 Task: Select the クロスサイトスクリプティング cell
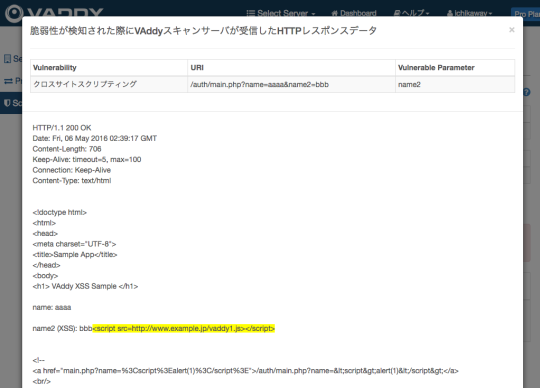109,84
